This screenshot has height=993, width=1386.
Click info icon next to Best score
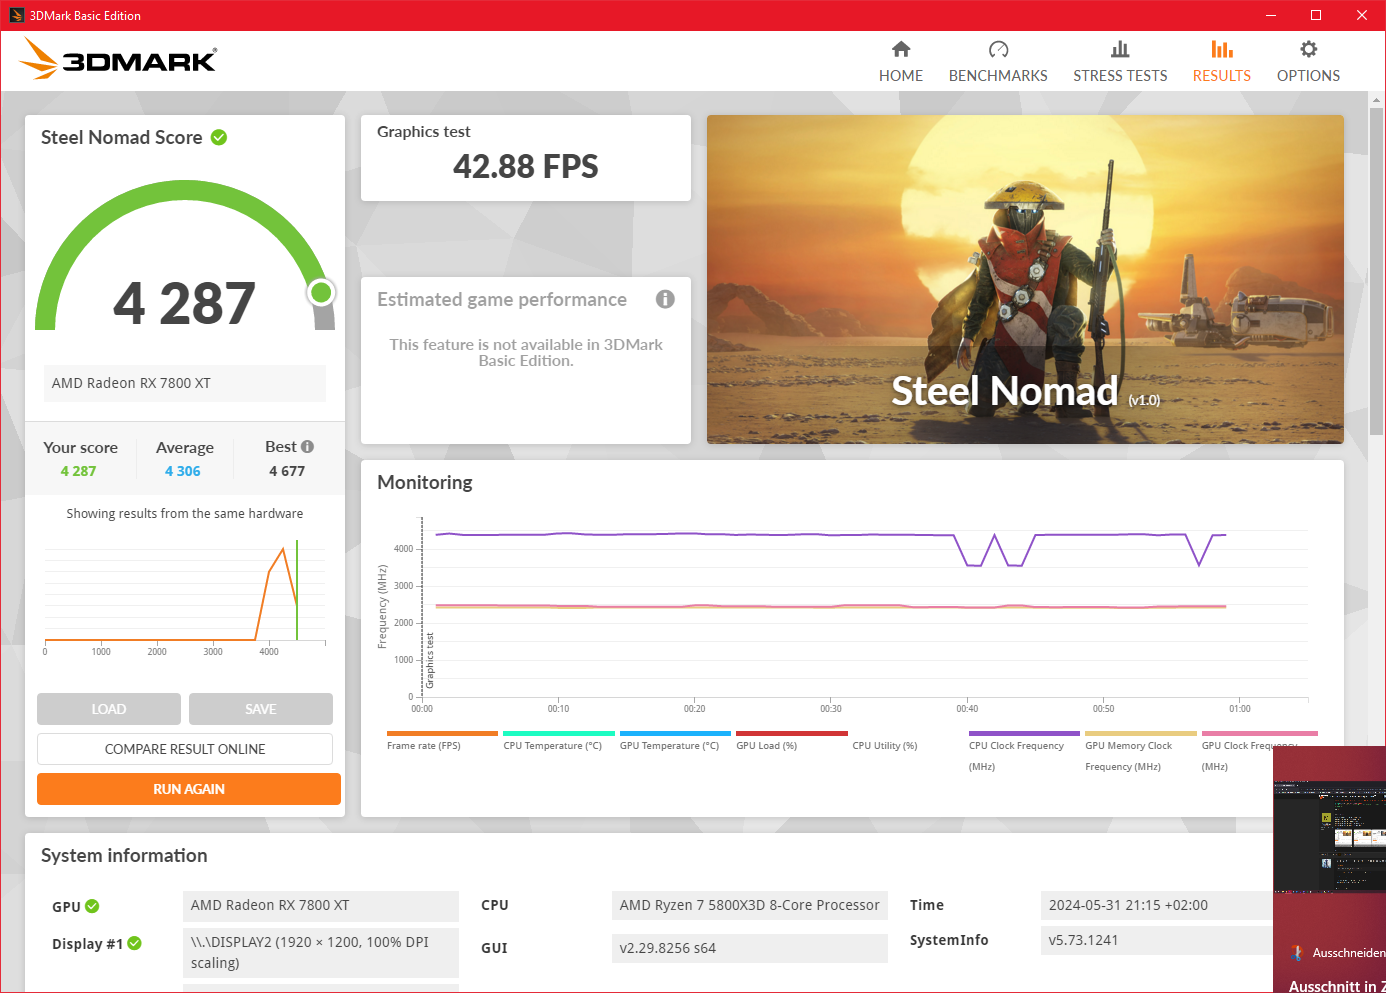[307, 447]
